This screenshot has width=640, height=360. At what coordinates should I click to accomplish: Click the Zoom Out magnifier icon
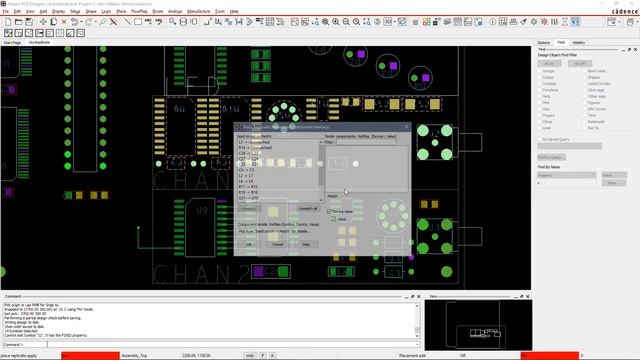(346, 22)
